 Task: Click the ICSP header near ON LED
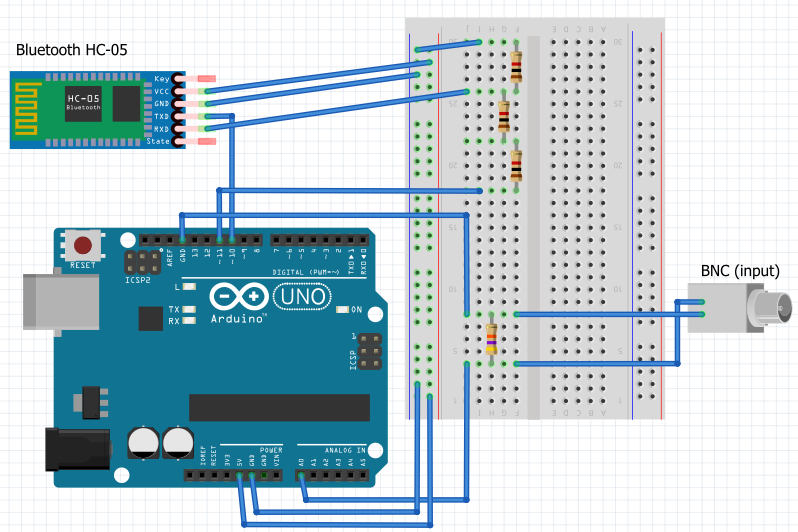[x=369, y=351]
